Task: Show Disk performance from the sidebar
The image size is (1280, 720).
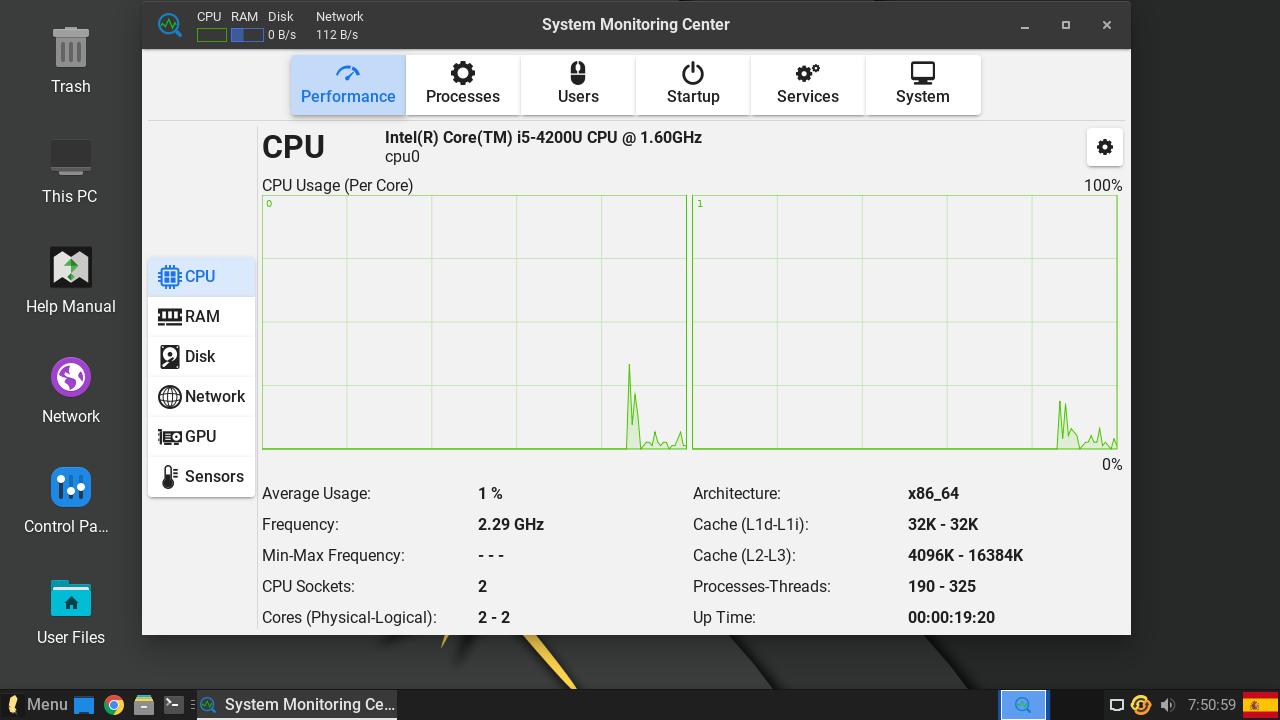Action: (201, 356)
